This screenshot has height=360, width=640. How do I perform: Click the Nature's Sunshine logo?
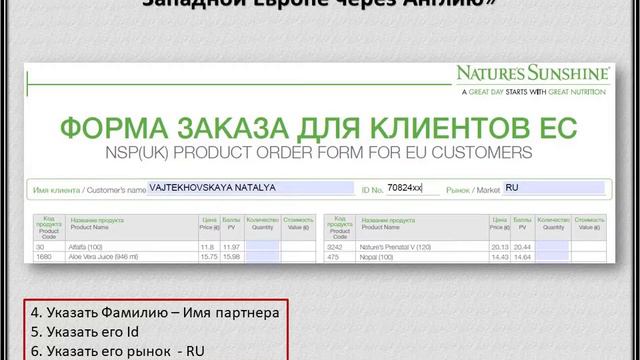pyautogui.click(x=533, y=73)
